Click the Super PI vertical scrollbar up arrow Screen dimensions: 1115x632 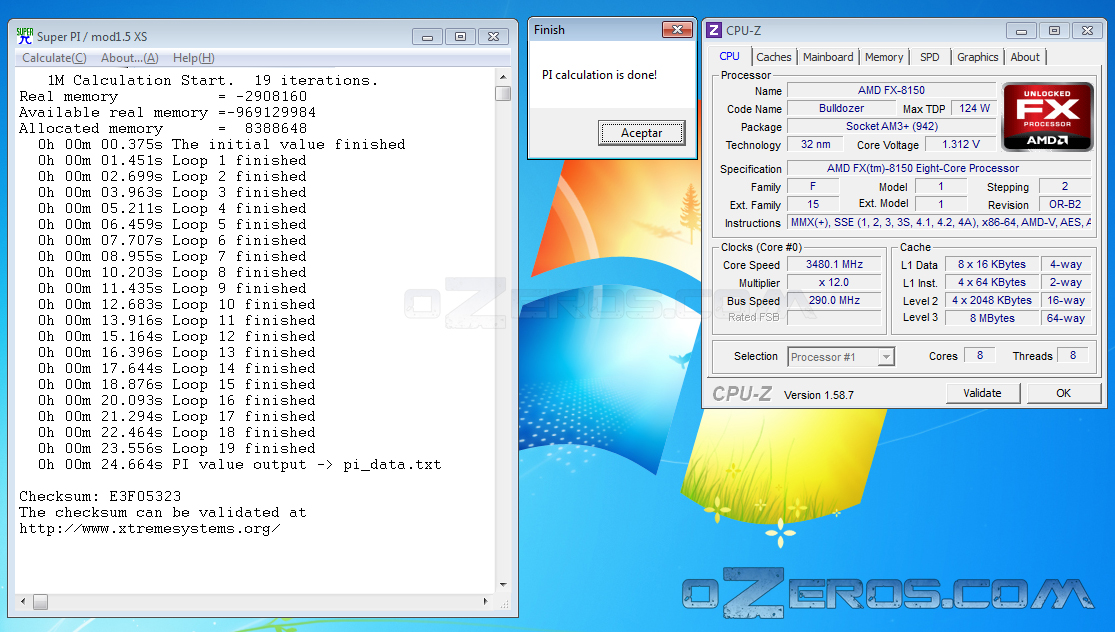click(503, 77)
